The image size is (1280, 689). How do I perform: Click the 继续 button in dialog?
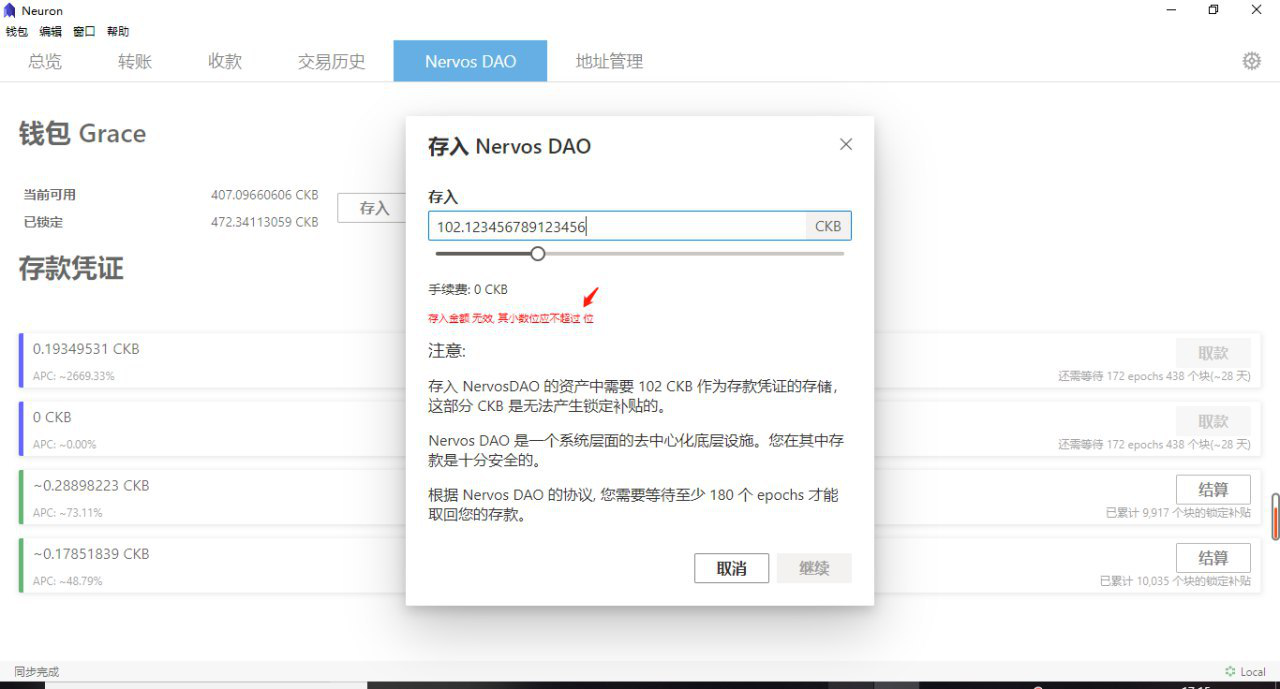tap(814, 568)
